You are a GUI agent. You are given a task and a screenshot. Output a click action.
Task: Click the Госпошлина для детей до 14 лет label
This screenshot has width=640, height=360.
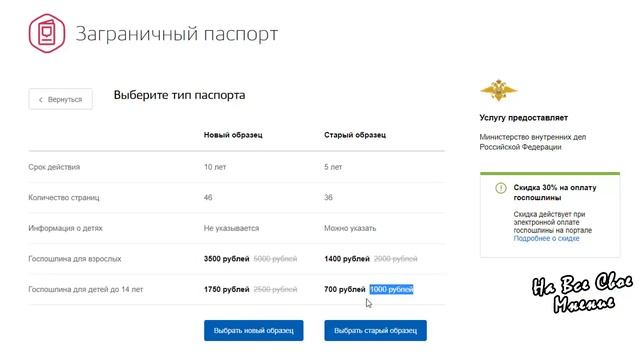86,289
